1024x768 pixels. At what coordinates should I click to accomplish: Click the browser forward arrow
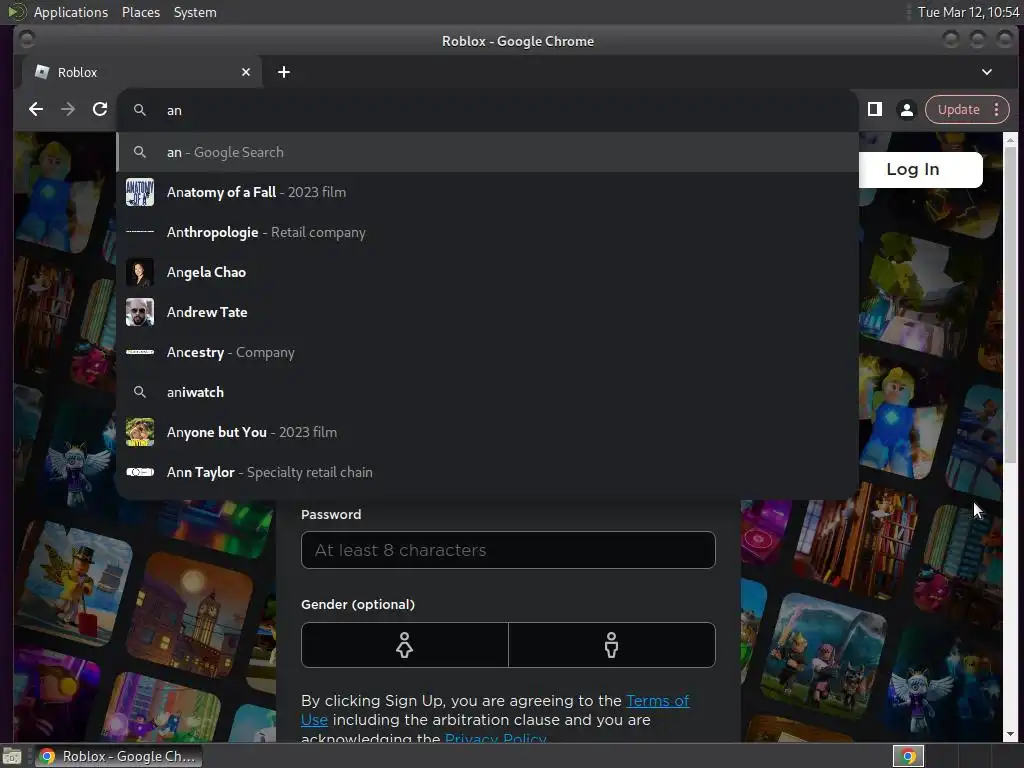click(x=68, y=110)
